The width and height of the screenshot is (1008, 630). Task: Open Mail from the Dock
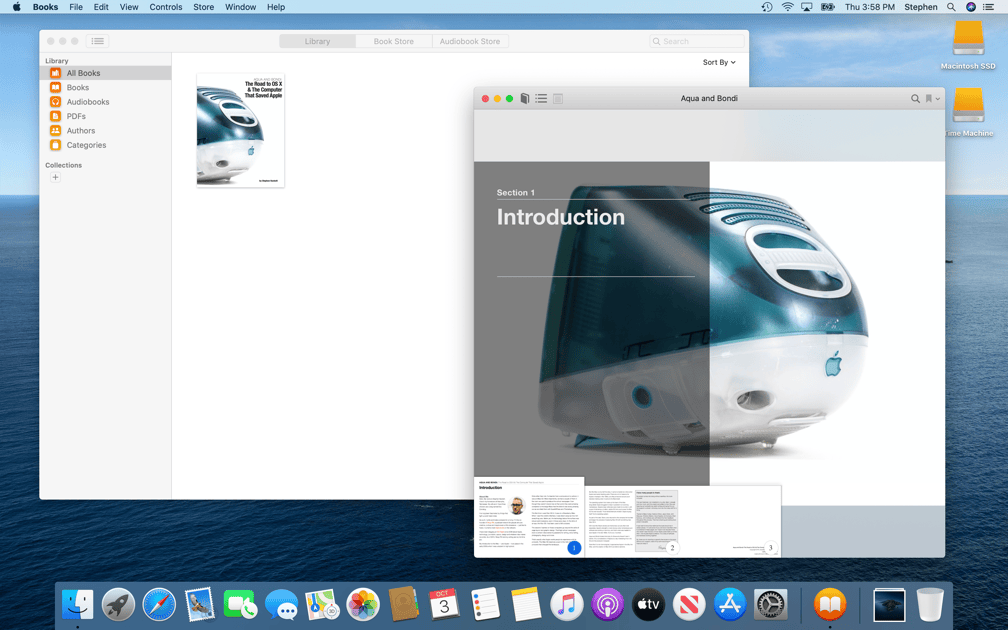pos(199,605)
